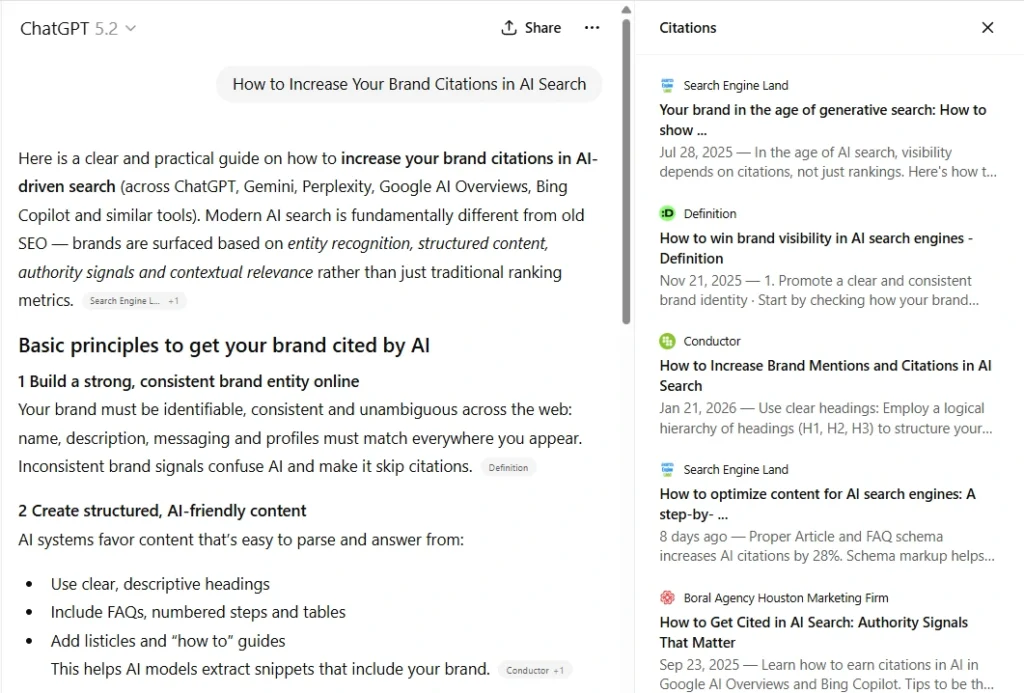Expand the Conductor +1 citation chip
The width and height of the screenshot is (1024, 693).
pos(534,671)
